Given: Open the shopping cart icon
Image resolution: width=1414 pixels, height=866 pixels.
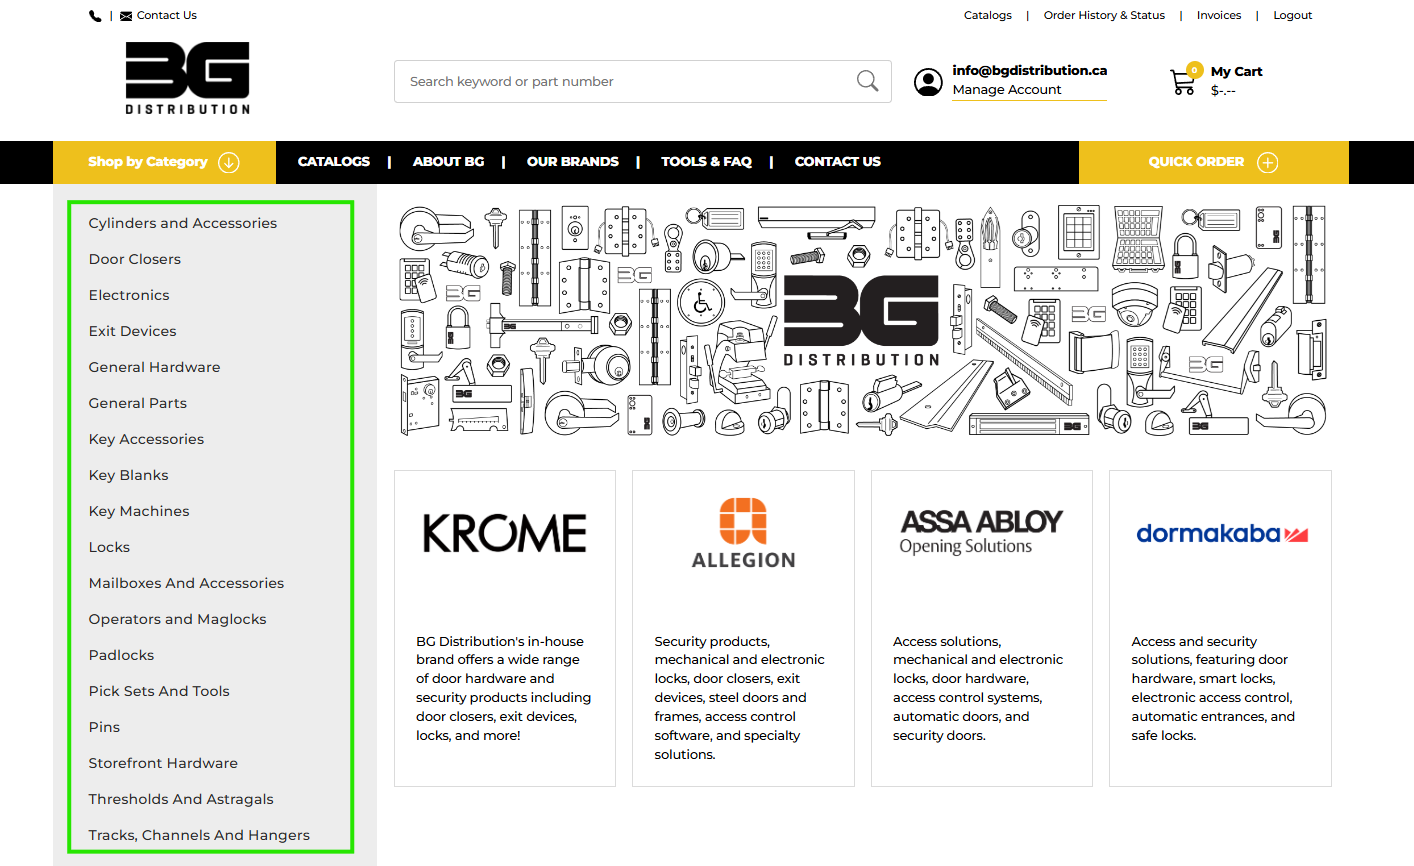Looking at the screenshot, I should click(x=1184, y=82).
